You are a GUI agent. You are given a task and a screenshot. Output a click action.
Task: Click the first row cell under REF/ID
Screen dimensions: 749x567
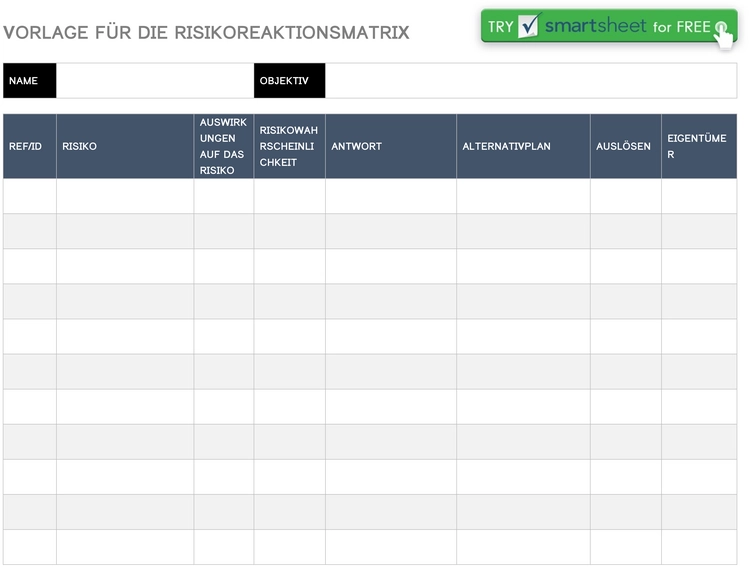(30, 196)
